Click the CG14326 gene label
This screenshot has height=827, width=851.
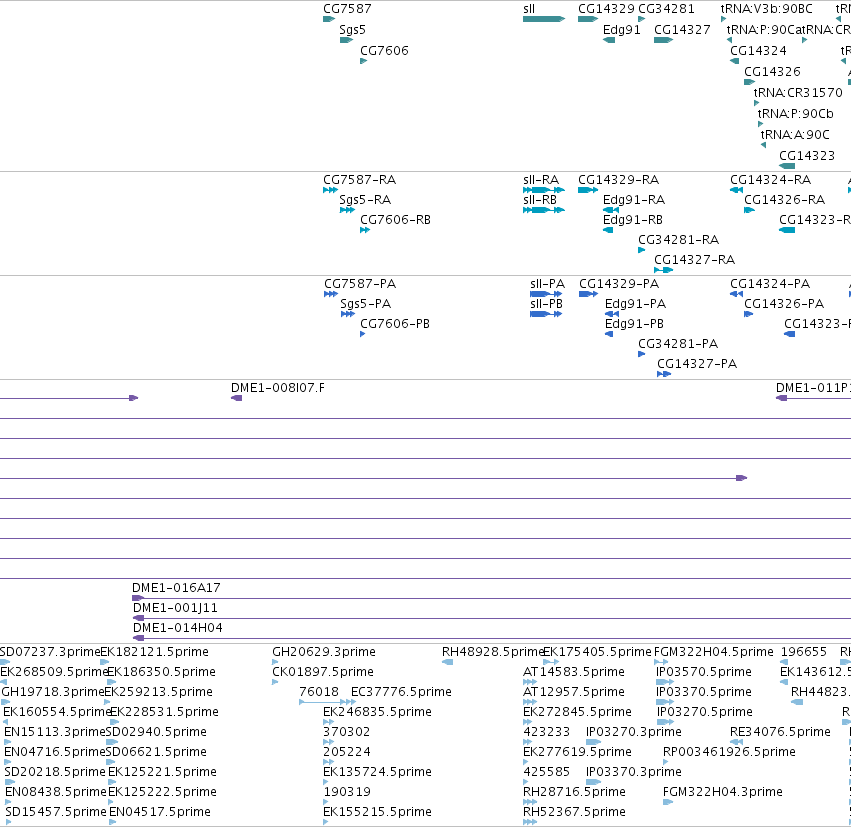(x=772, y=72)
